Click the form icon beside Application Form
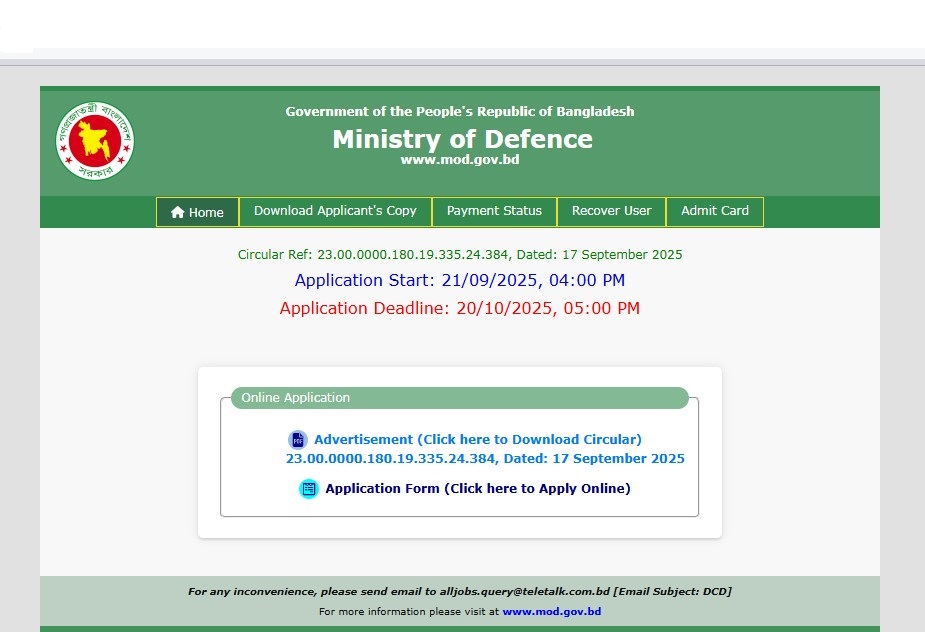This screenshot has height=632, width=925. 308,489
